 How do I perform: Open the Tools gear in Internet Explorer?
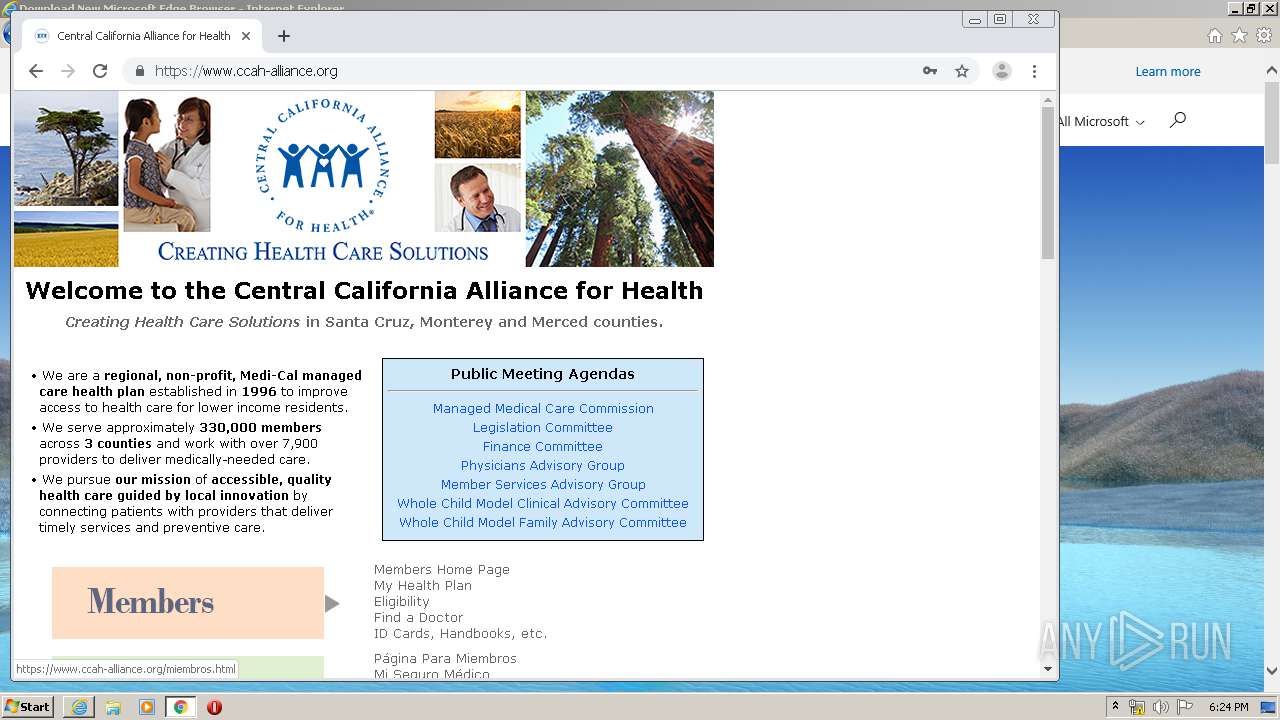pos(1264,36)
